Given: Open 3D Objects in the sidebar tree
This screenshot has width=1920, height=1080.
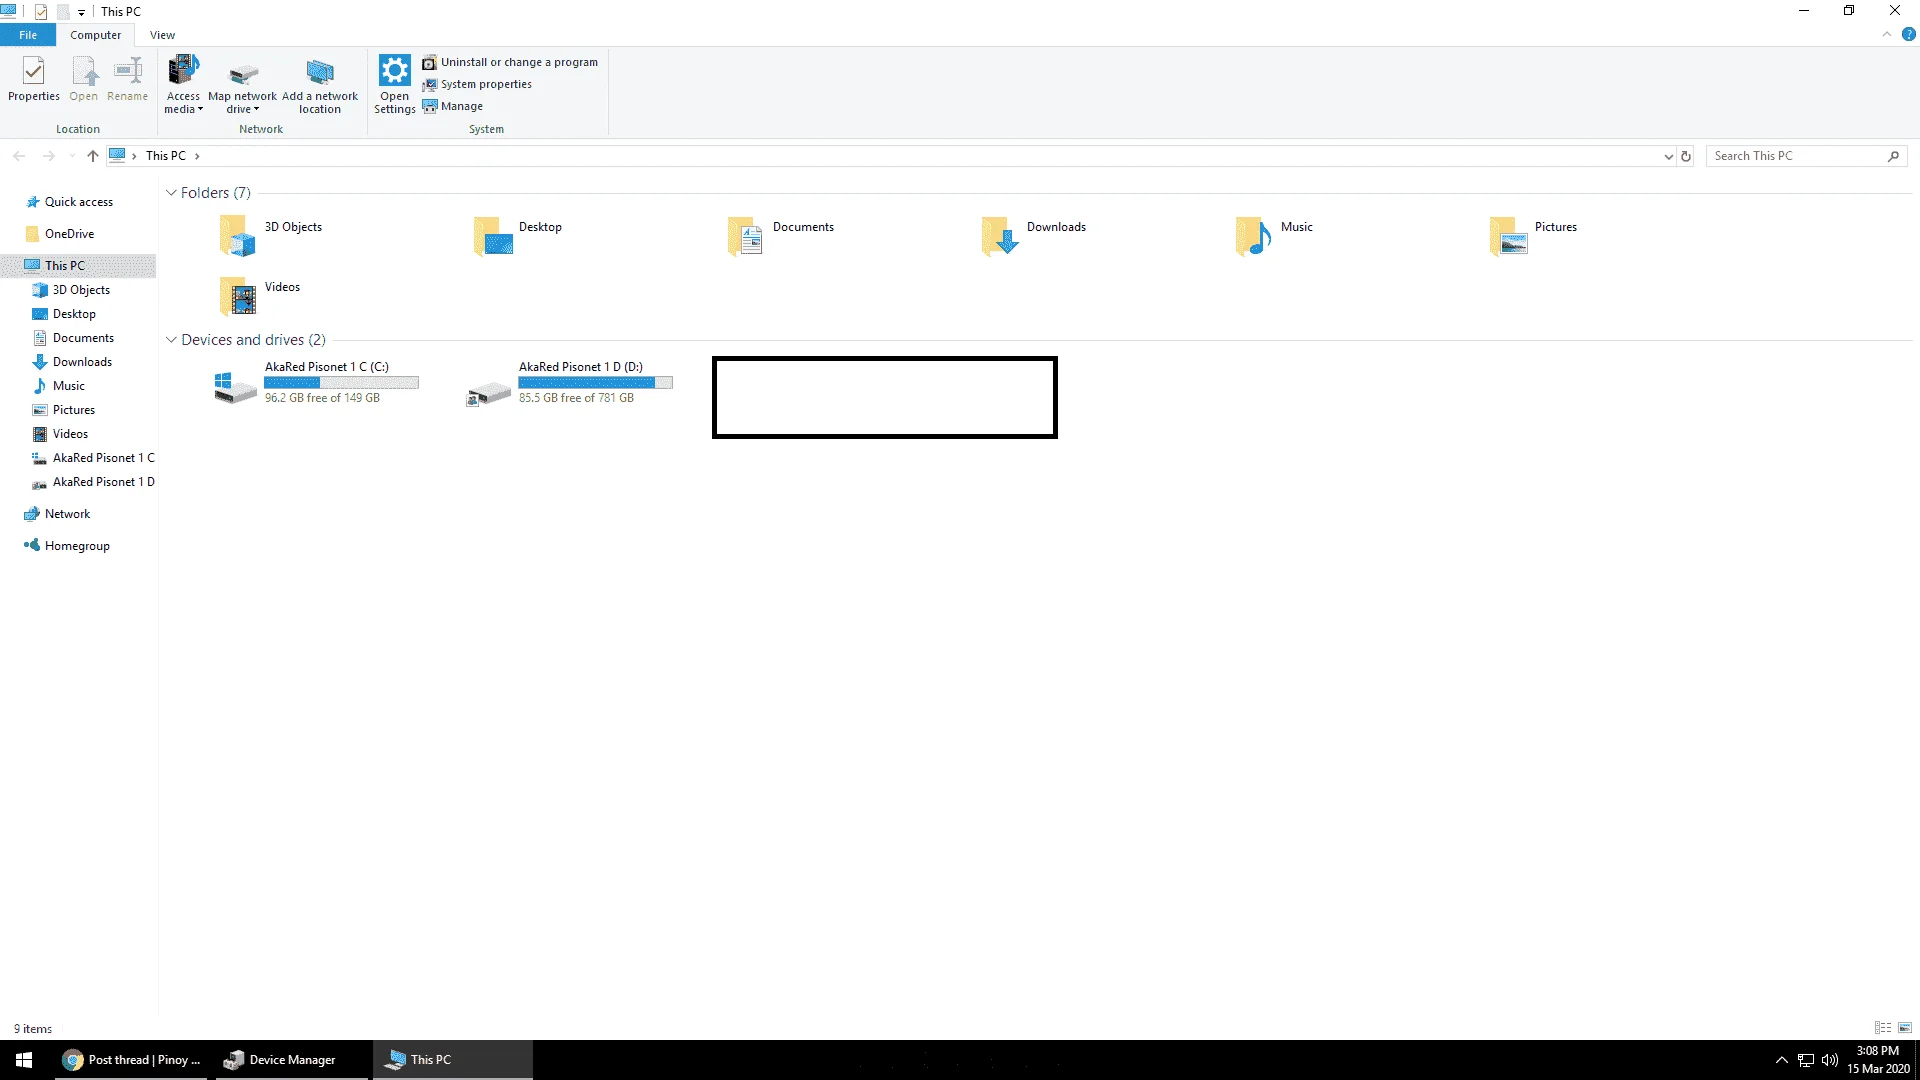Looking at the screenshot, I should pyautogui.click(x=81, y=290).
